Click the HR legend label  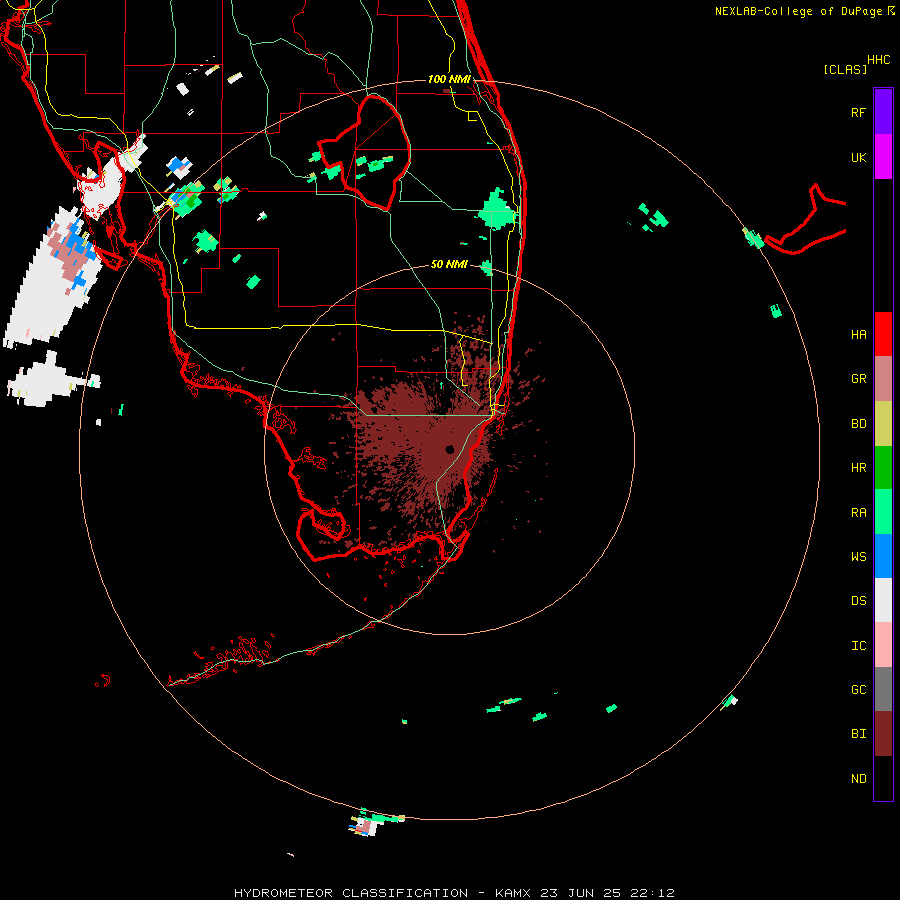pos(858,468)
